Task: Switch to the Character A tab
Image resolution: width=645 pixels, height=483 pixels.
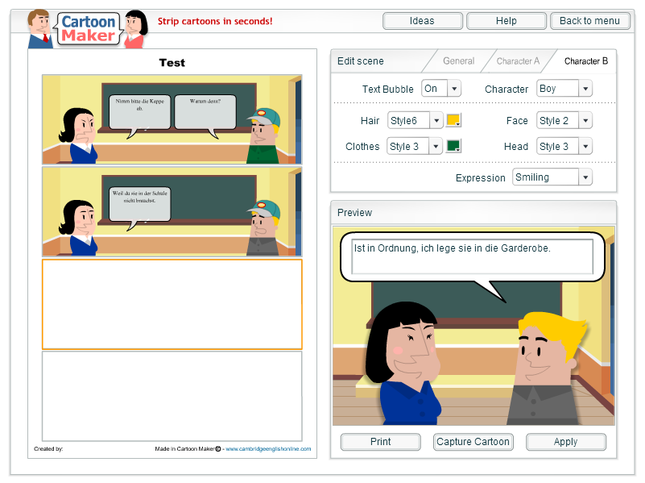Action: (x=517, y=61)
